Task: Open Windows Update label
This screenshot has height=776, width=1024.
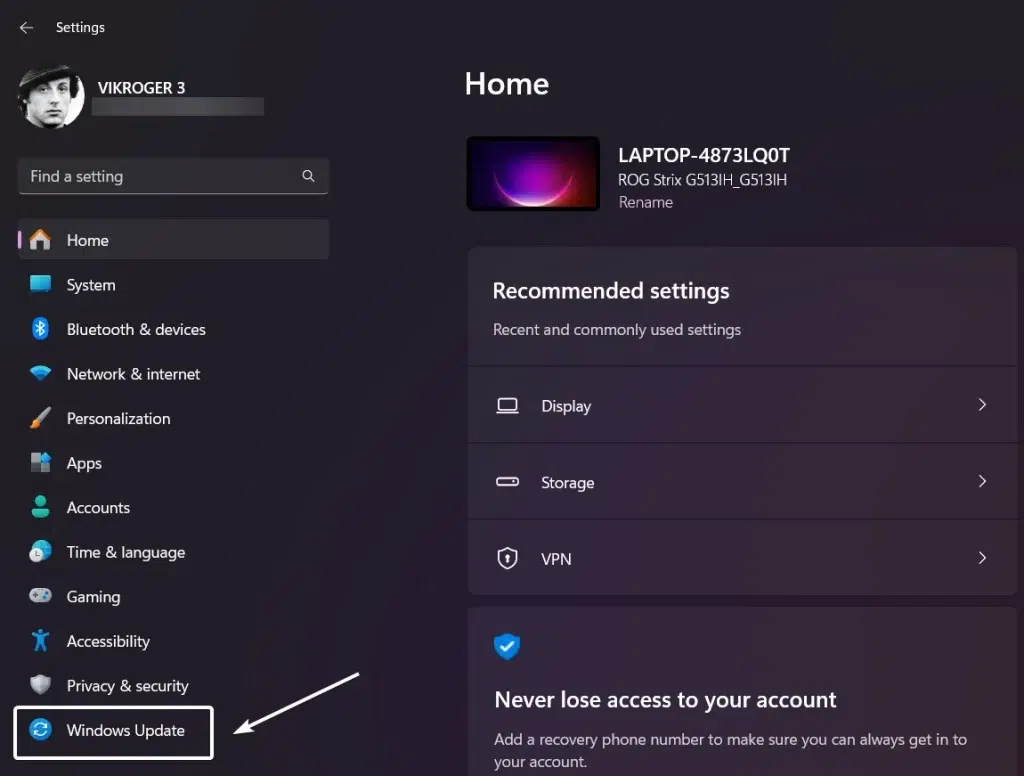Action: point(125,730)
